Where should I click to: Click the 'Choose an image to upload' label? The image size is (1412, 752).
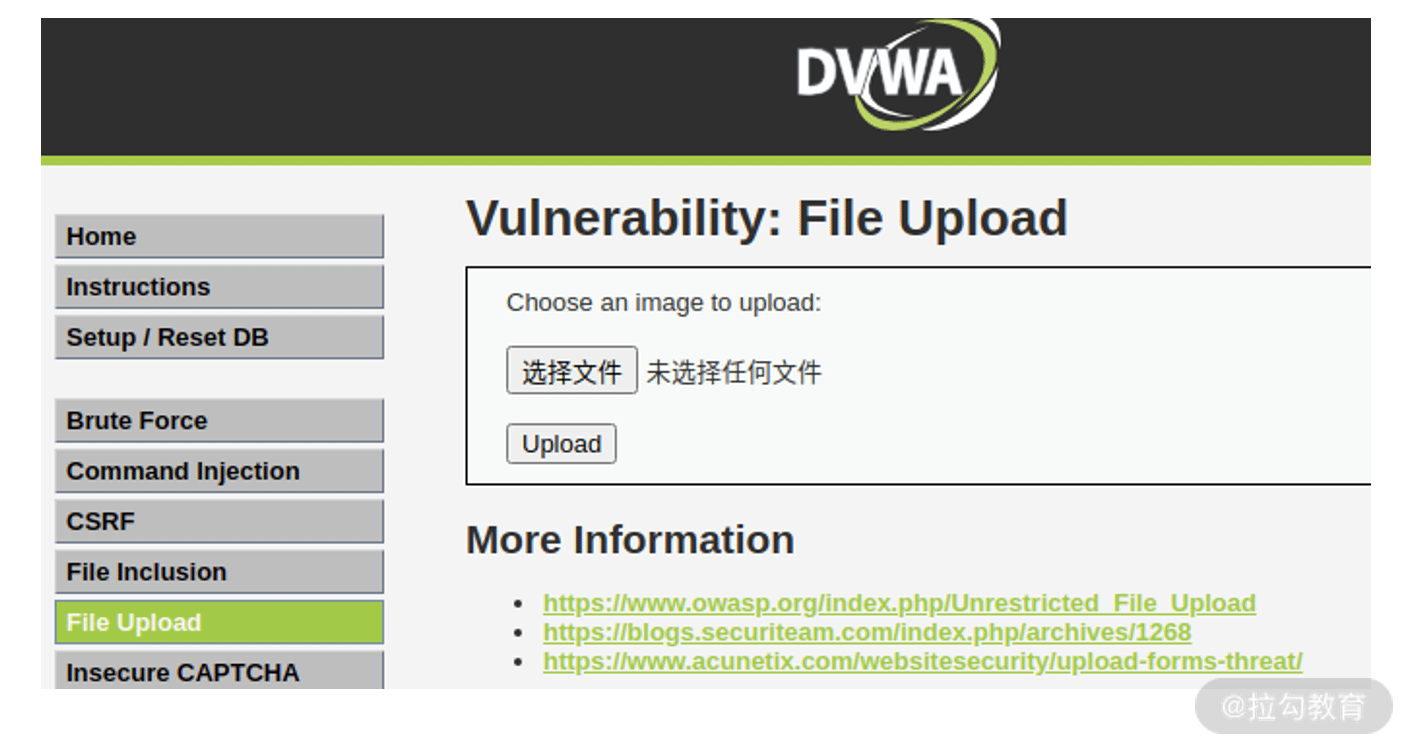664,303
